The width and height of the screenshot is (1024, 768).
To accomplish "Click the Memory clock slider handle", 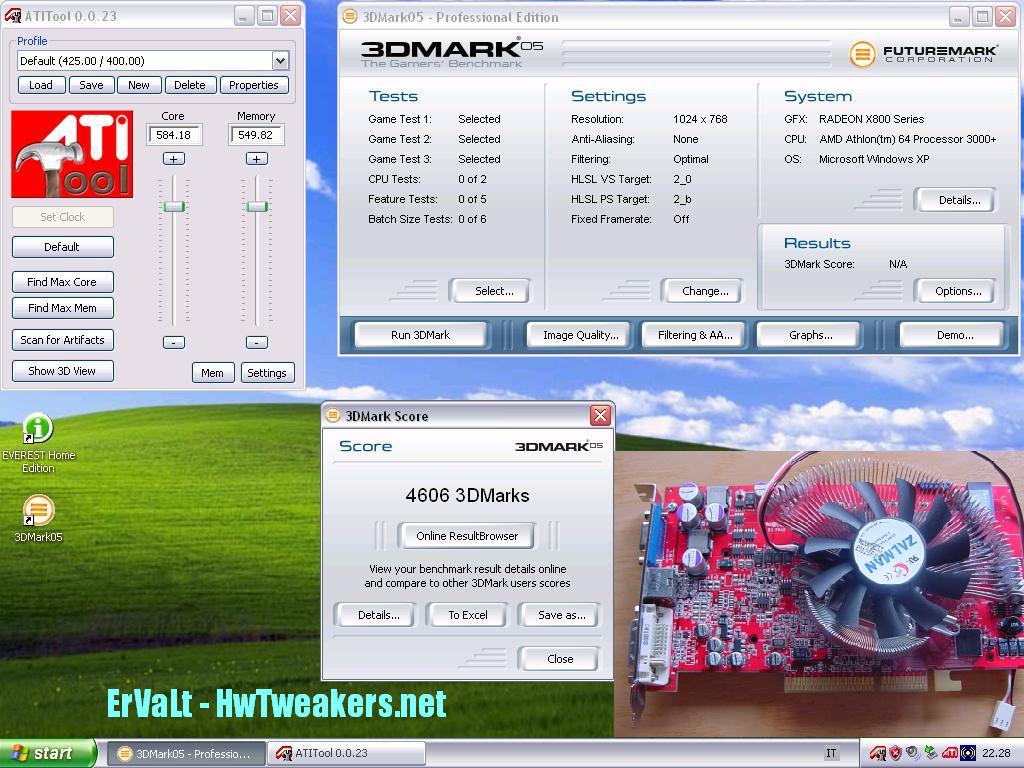I will 257,206.
